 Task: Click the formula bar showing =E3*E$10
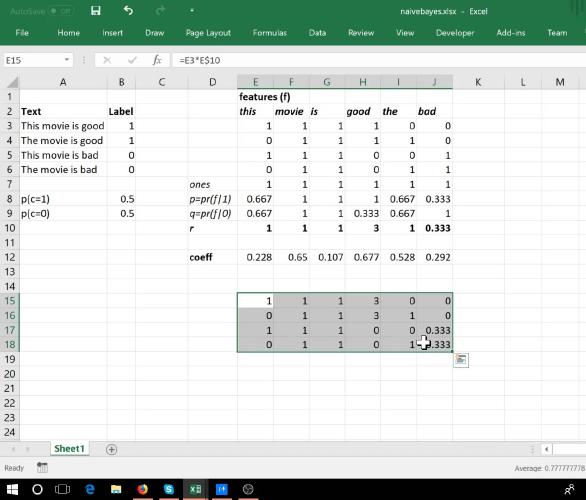coord(378,60)
